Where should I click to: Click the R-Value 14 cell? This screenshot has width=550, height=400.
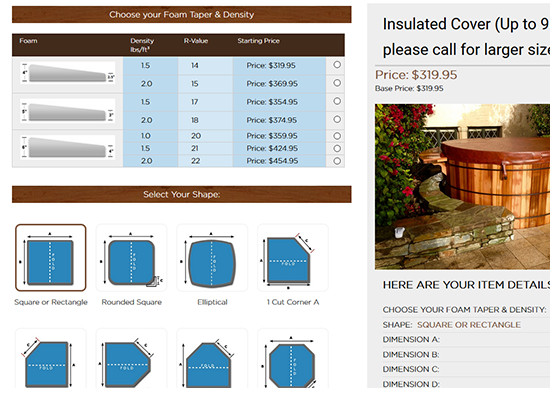click(x=205, y=66)
